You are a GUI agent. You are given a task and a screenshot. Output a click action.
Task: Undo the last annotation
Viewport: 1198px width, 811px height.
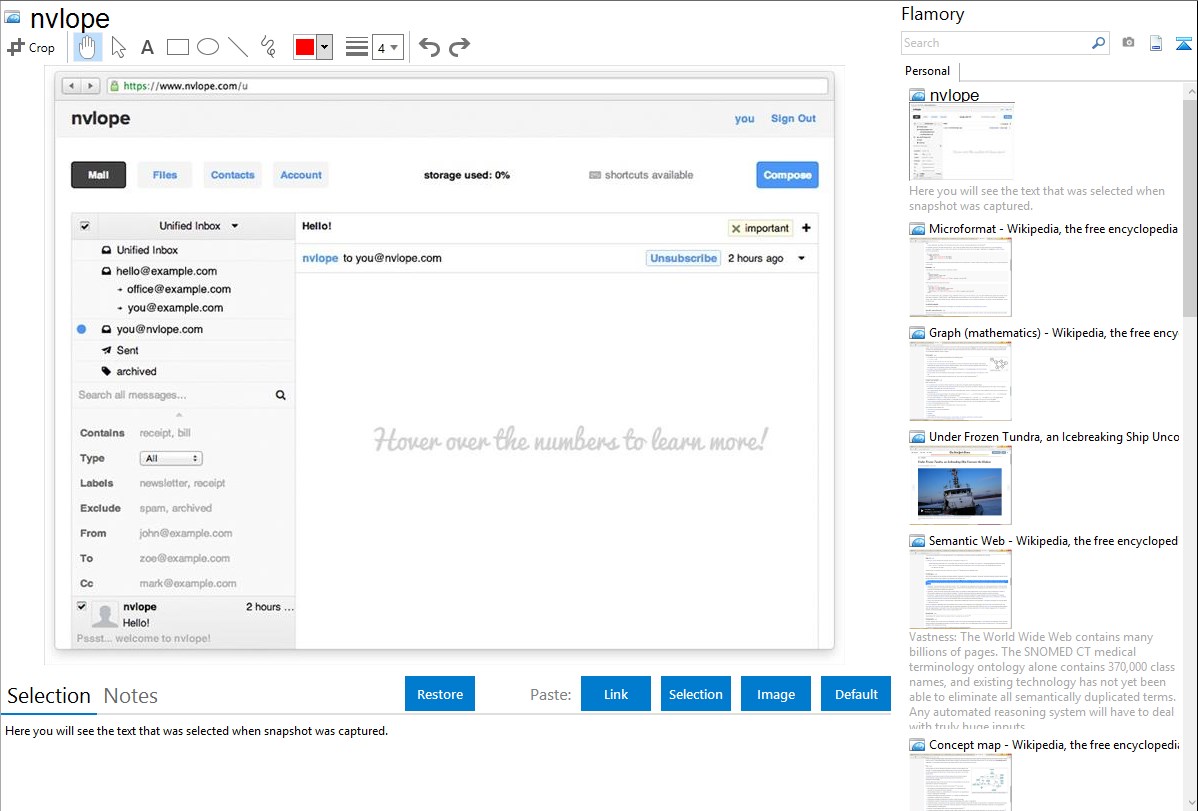pyautogui.click(x=429, y=47)
